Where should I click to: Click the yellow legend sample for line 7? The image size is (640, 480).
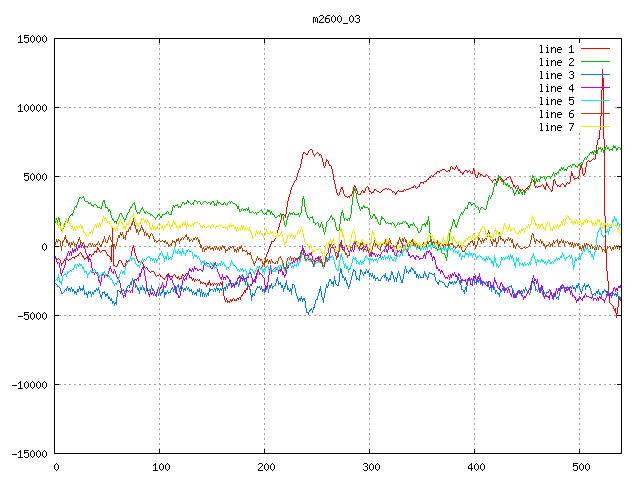pos(596,127)
